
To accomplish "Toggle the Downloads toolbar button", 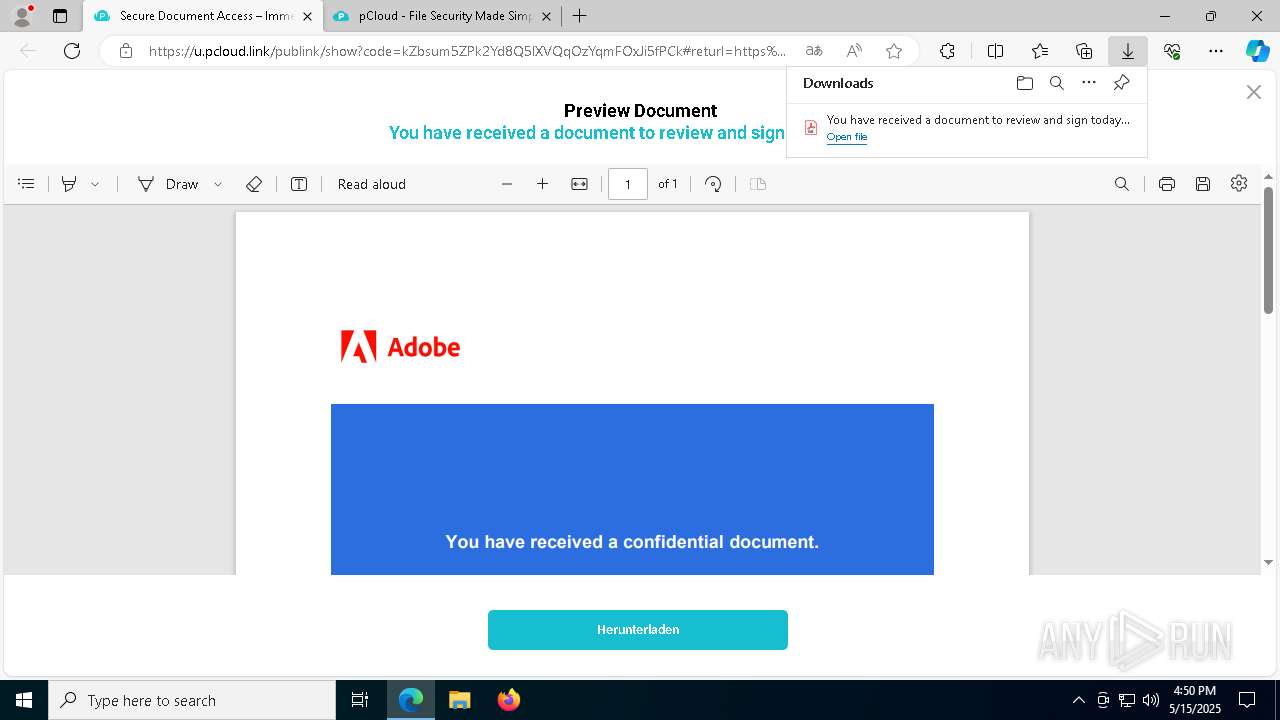I will (x=1127, y=51).
